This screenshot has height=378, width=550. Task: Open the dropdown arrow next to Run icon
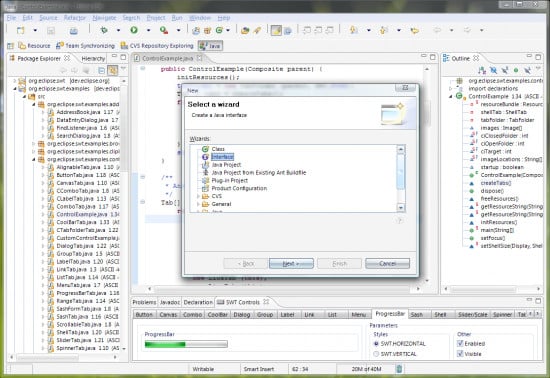148,31
